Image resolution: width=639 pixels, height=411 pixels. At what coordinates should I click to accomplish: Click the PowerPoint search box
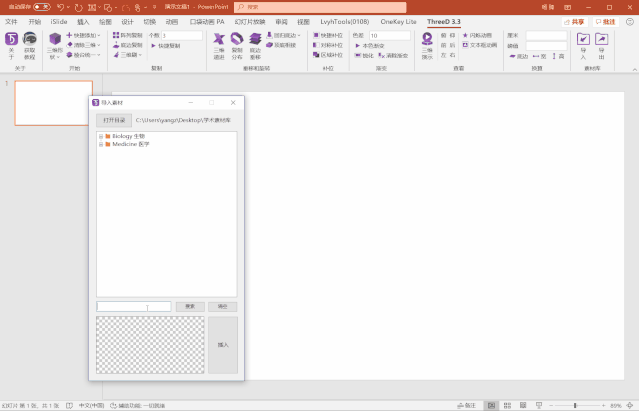pyautogui.click(x=320, y=7)
